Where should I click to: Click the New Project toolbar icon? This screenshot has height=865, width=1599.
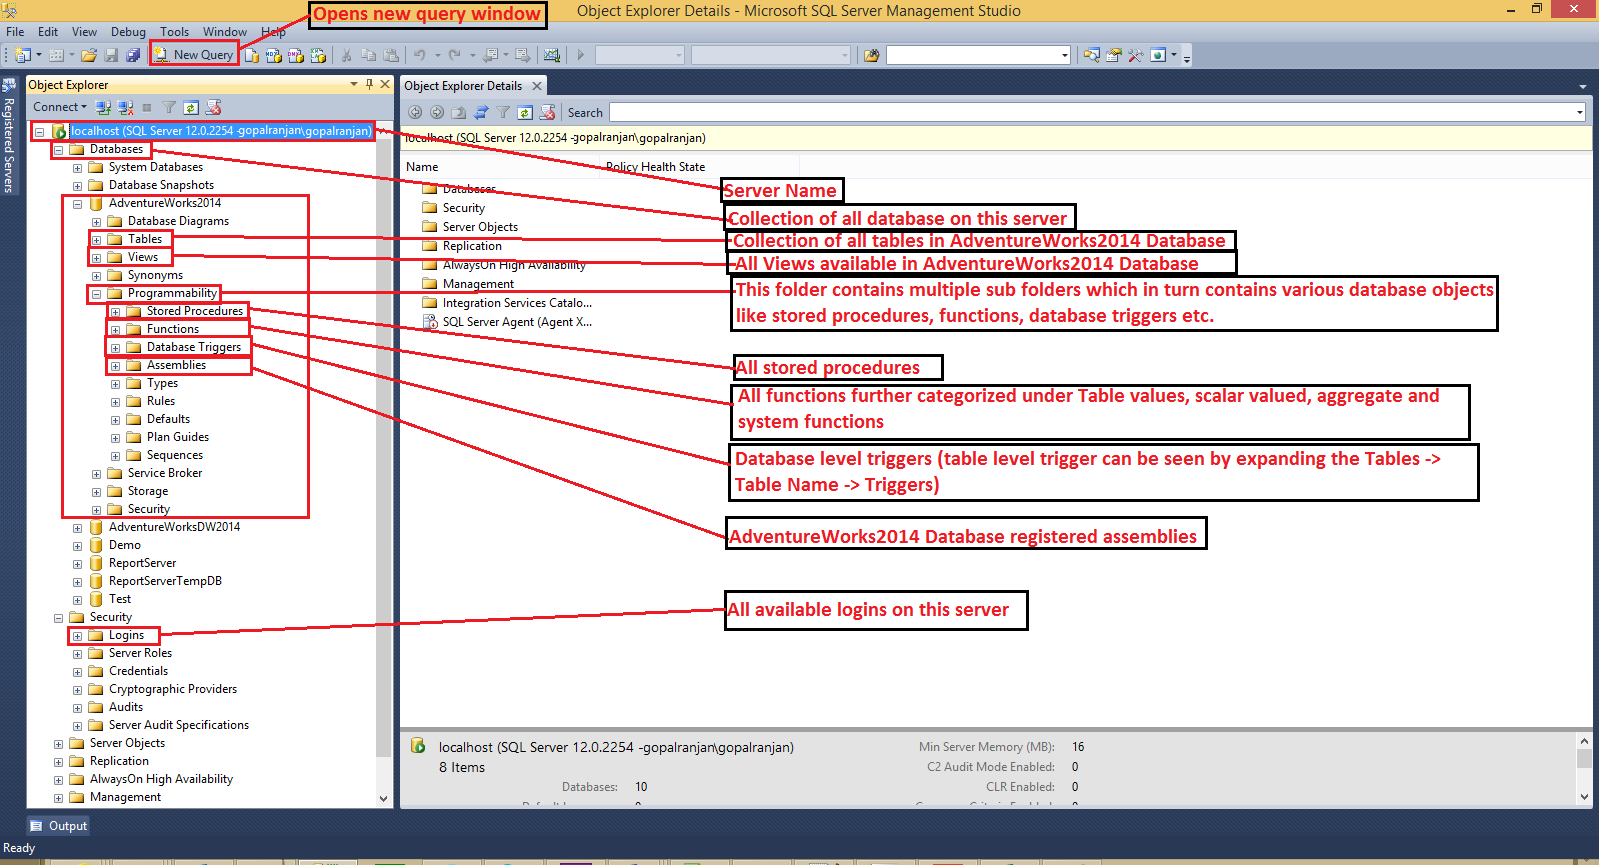23,55
